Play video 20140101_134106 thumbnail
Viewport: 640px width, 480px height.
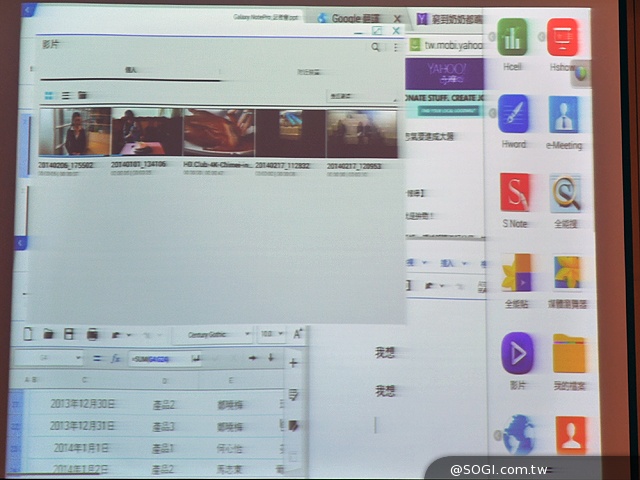click(x=147, y=132)
